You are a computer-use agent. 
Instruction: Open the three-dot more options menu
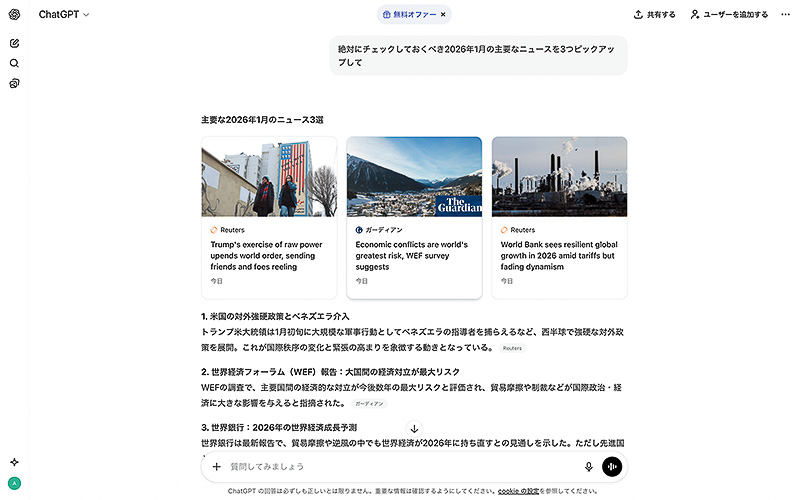pyautogui.click(x=785, y=15)
